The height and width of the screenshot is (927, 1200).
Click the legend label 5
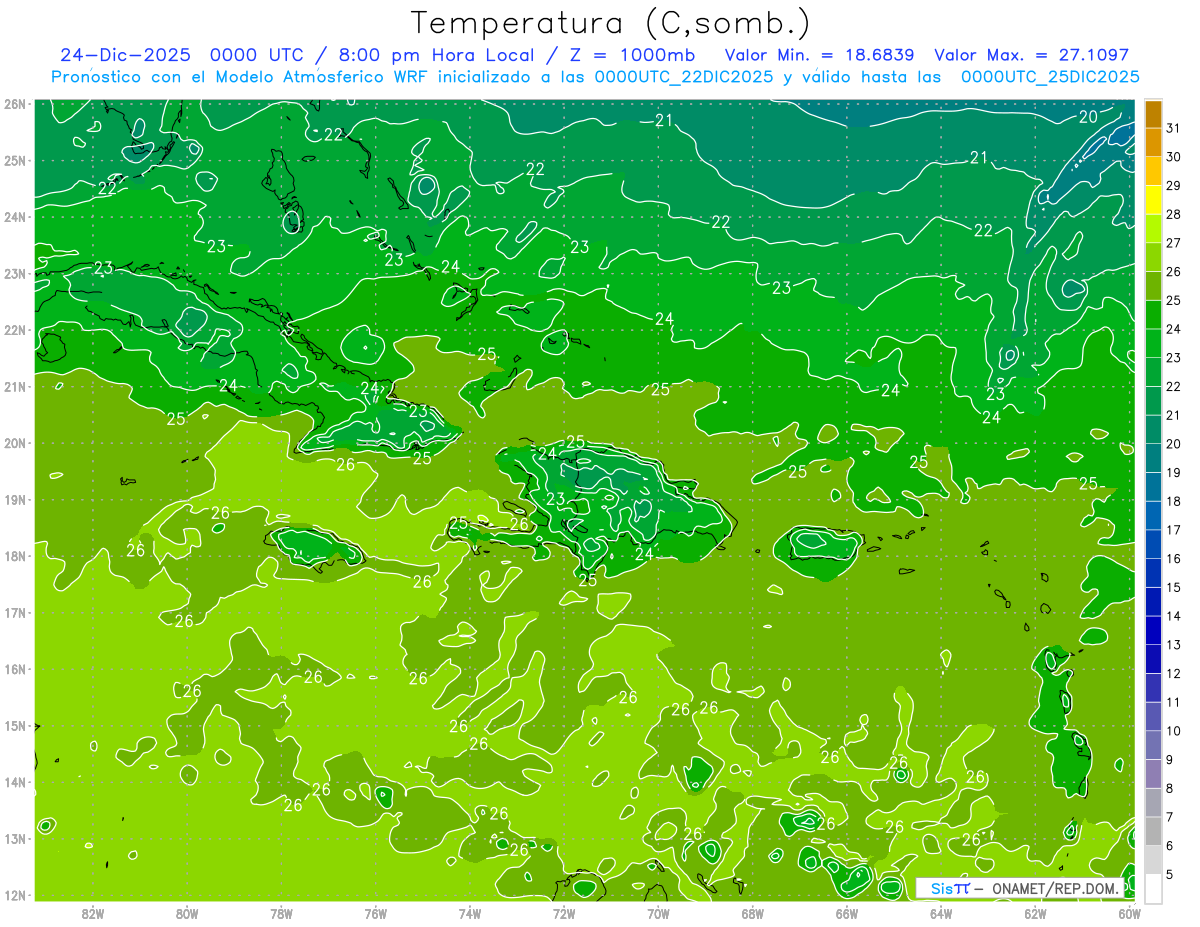[1170, 875]
